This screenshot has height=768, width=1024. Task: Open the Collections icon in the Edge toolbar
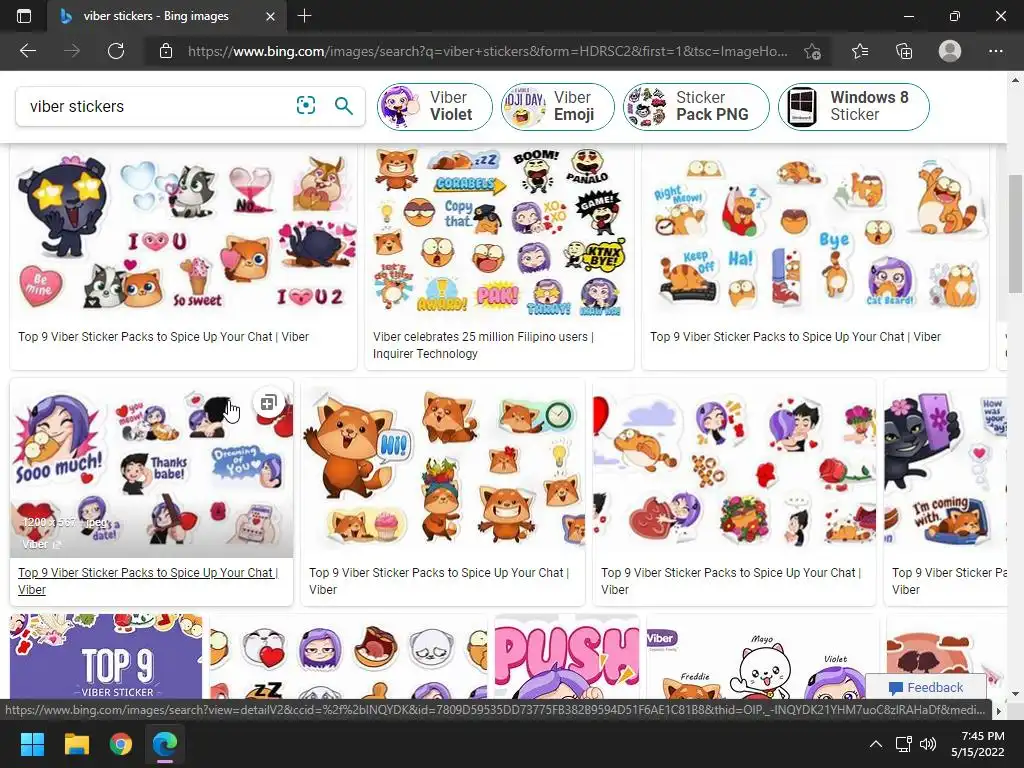tap(904, 51)
